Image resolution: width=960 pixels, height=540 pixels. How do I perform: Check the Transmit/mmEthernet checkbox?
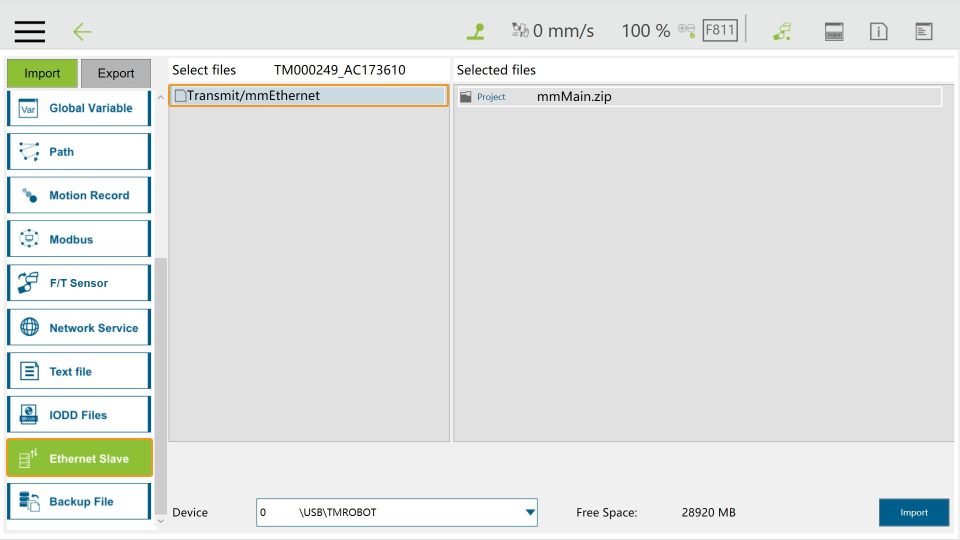pyautogui.click(x=180, y=96)
